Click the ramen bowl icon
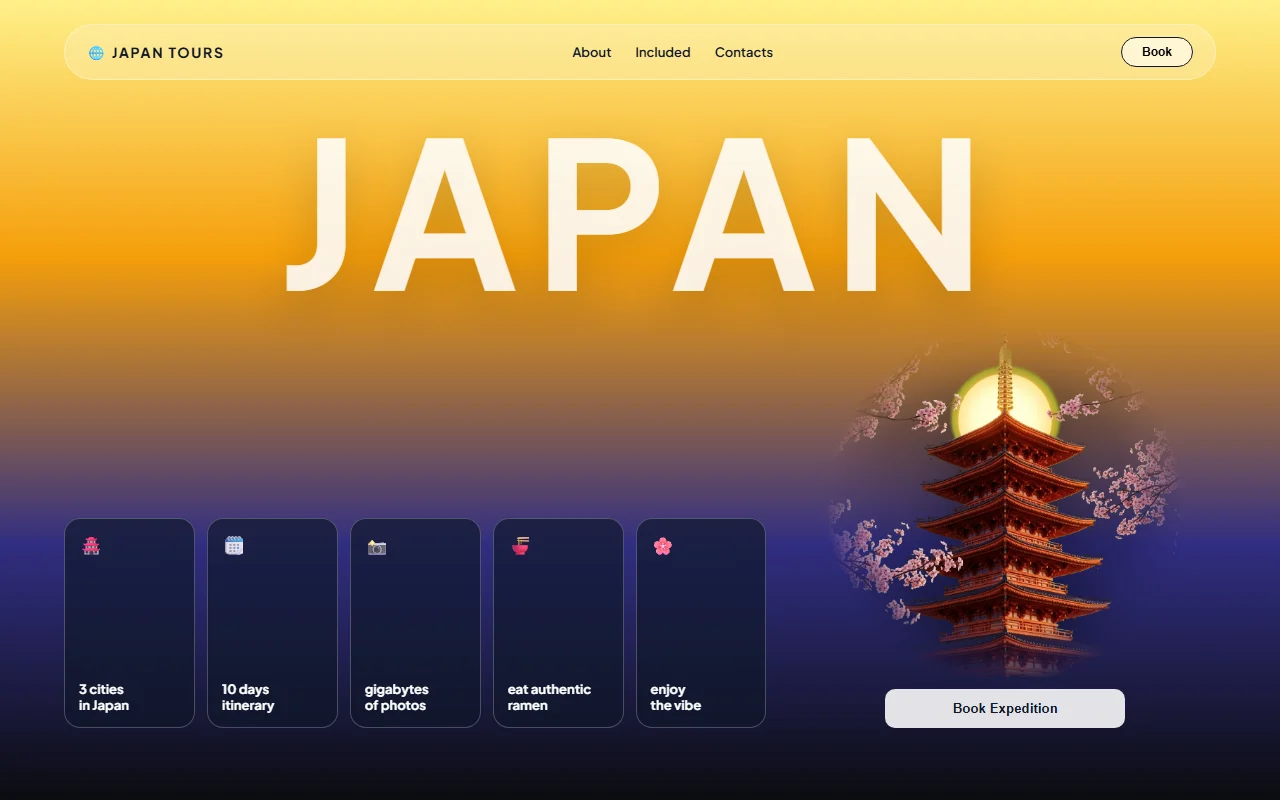The width and height of the screenshot is (1280, 800). click(x=520, y=546)
